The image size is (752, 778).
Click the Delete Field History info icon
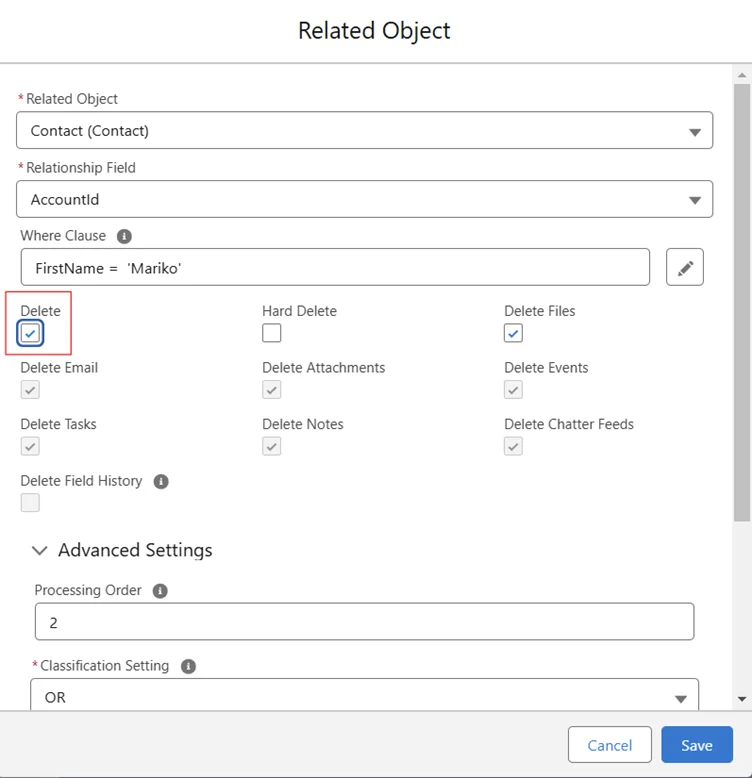tap(161, 481)
